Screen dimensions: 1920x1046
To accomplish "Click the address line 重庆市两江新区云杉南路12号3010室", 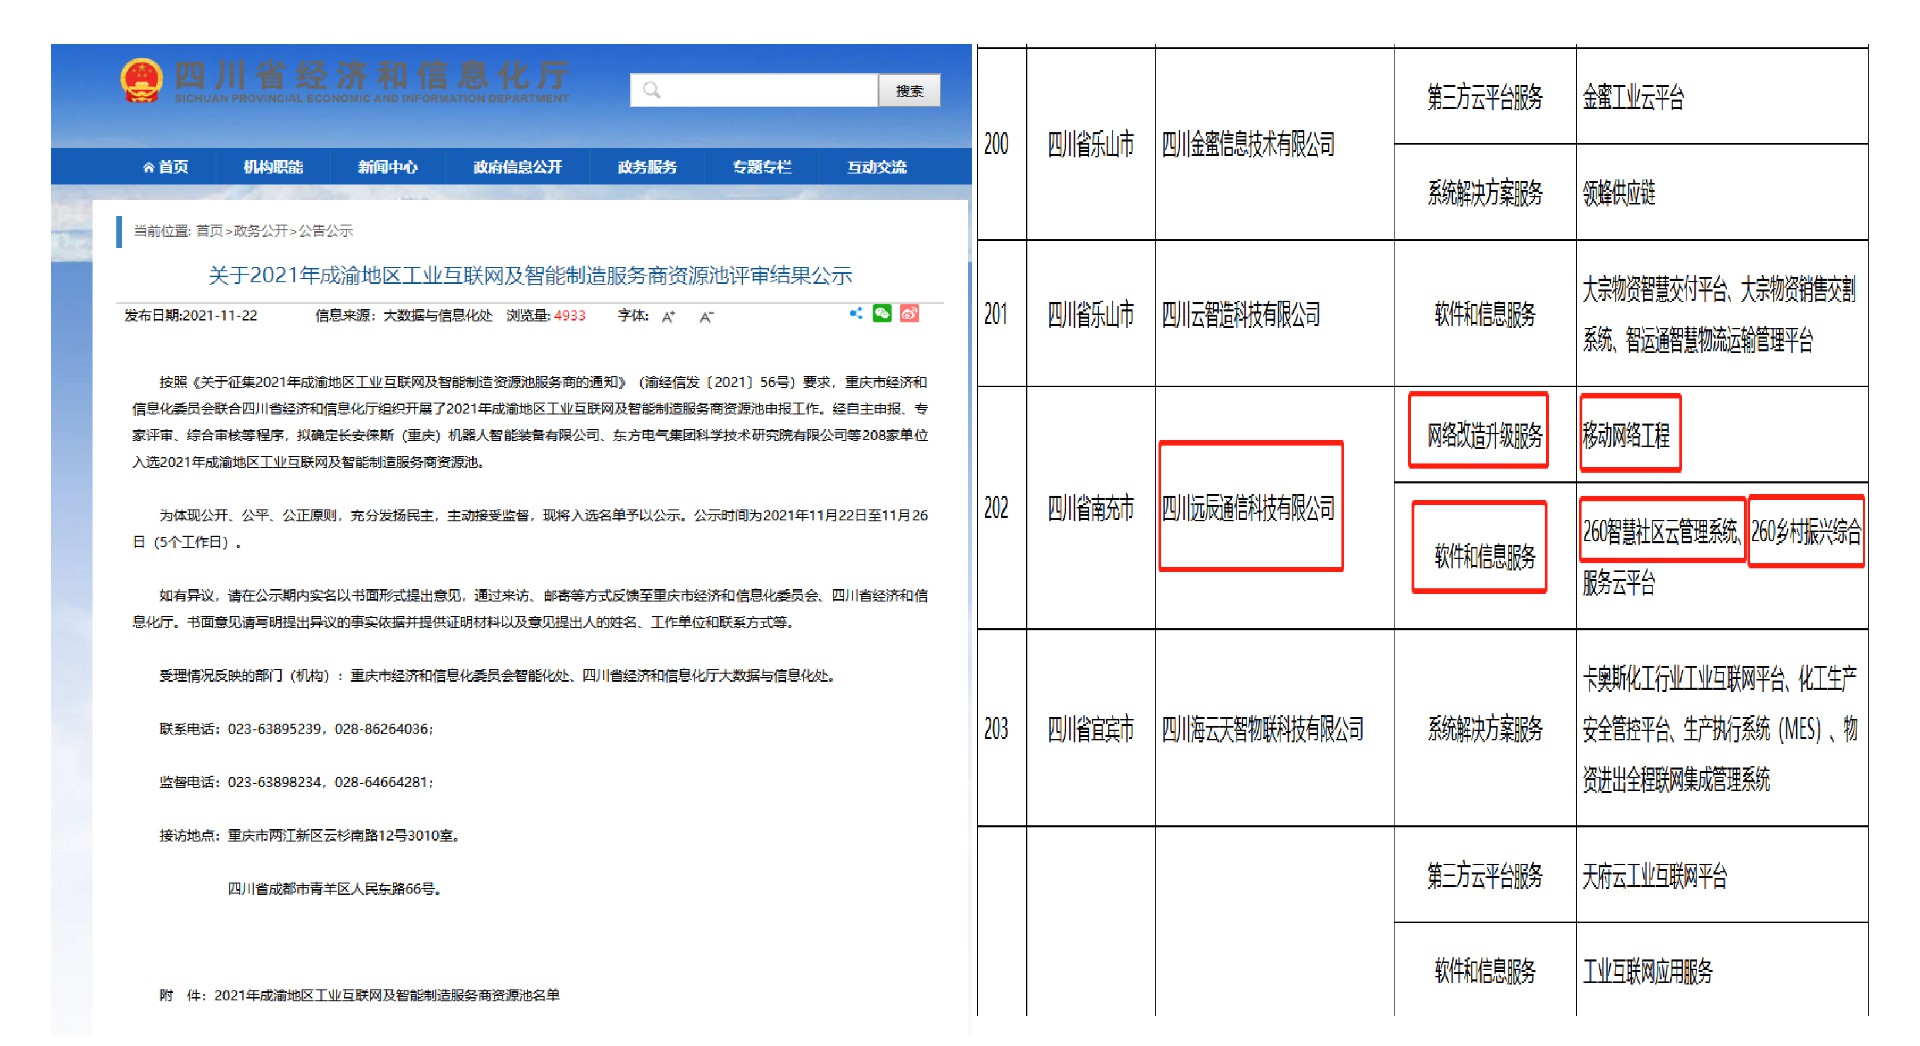I will pos(344,835).
